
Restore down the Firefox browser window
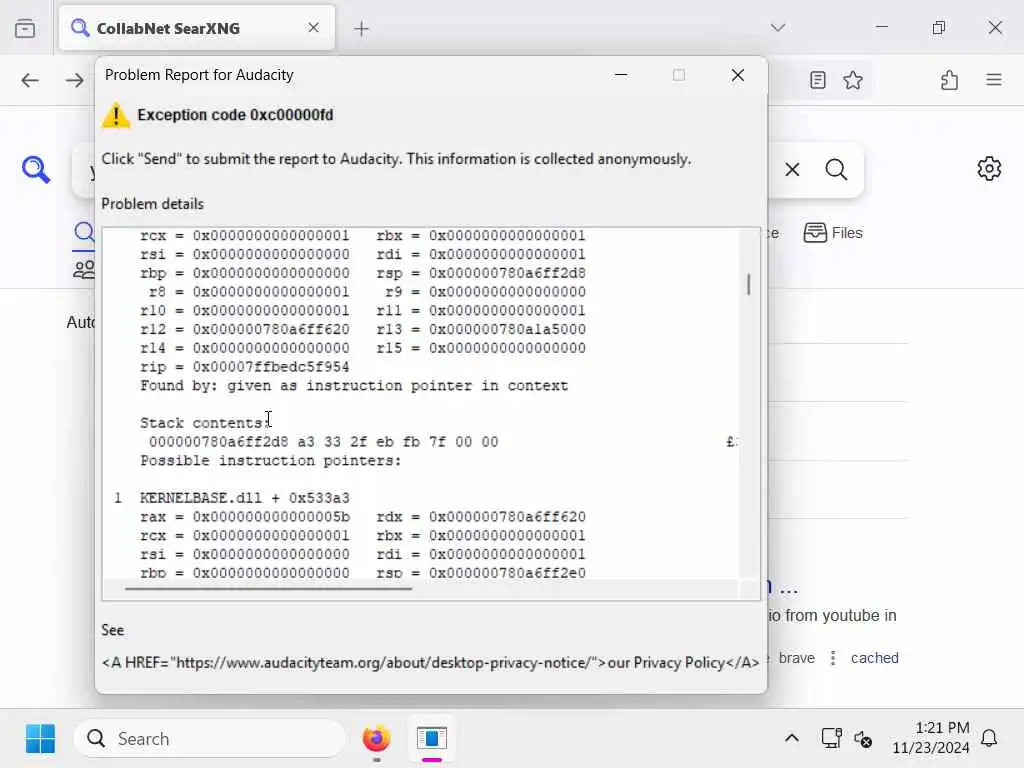(938, 27)
